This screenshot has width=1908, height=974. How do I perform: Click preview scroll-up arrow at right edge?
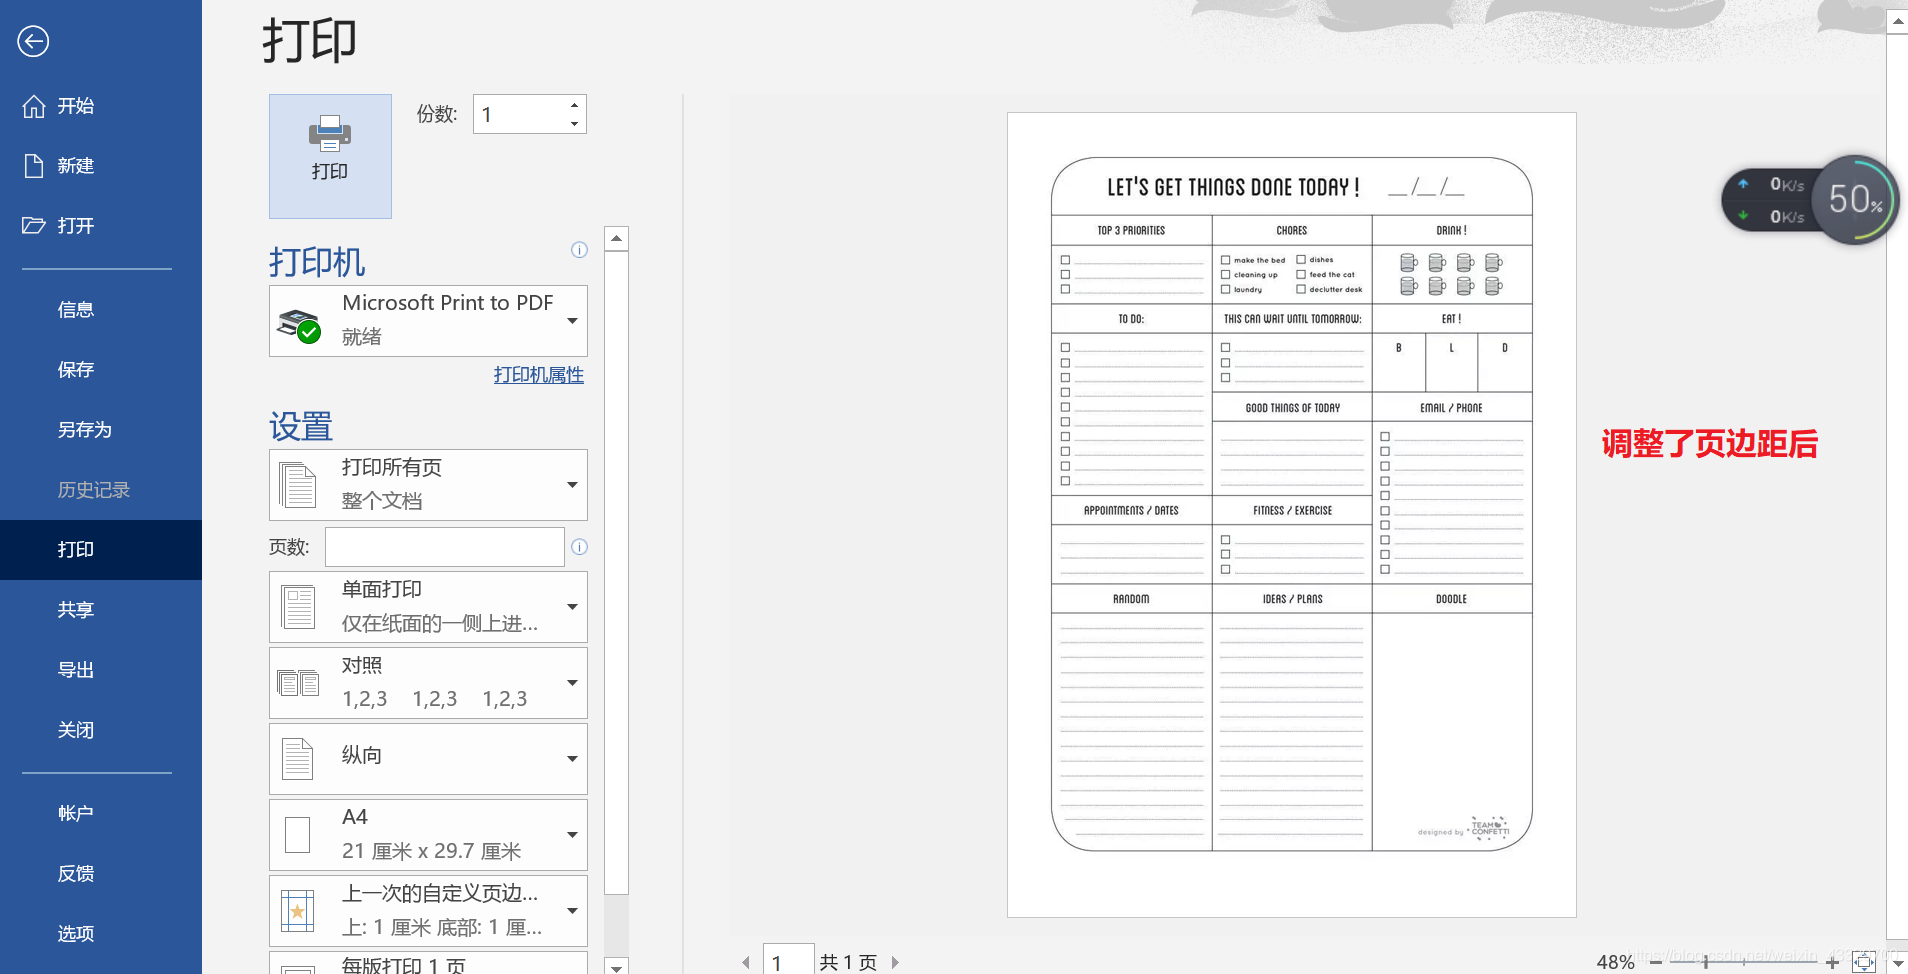[x=1897, y=22]
